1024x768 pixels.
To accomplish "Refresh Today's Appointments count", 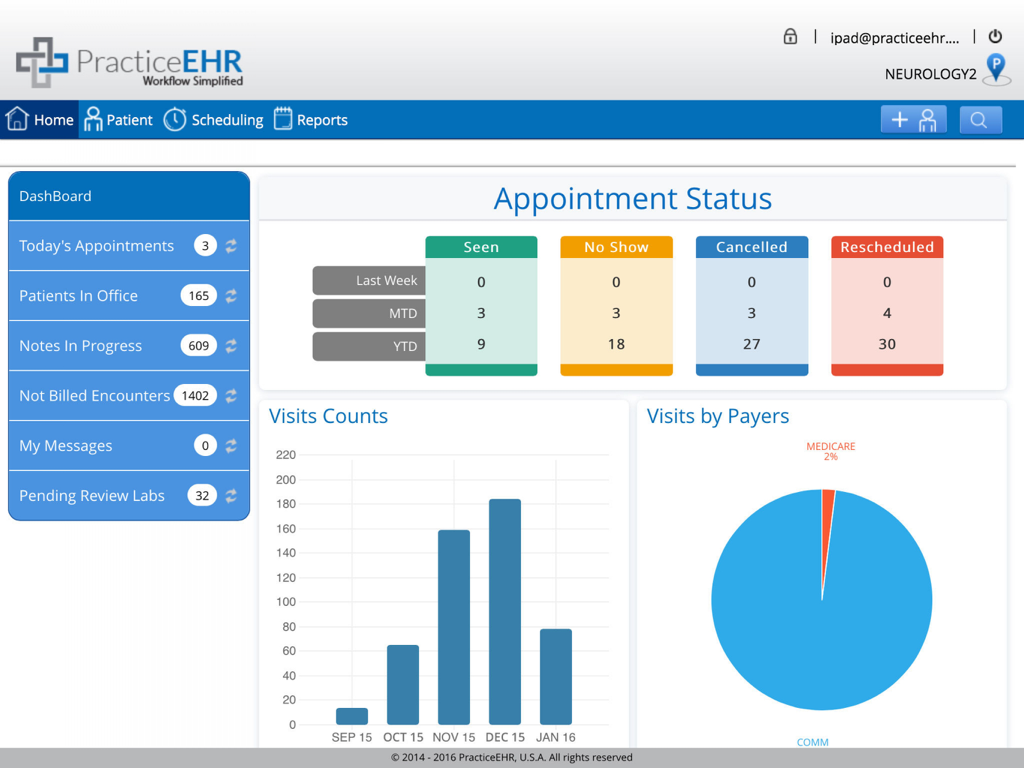I will 232,245.
